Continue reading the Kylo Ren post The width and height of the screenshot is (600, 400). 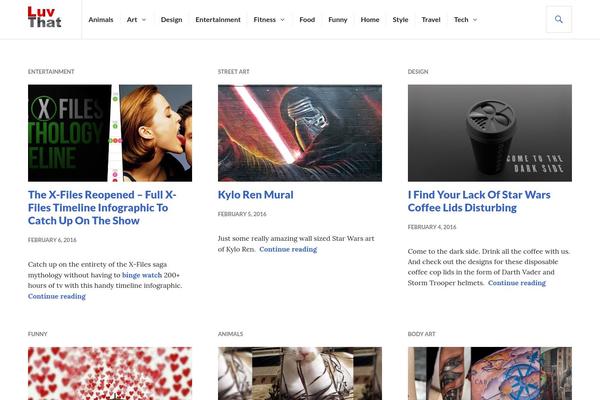pyautogui.click(x=288, y=249)
